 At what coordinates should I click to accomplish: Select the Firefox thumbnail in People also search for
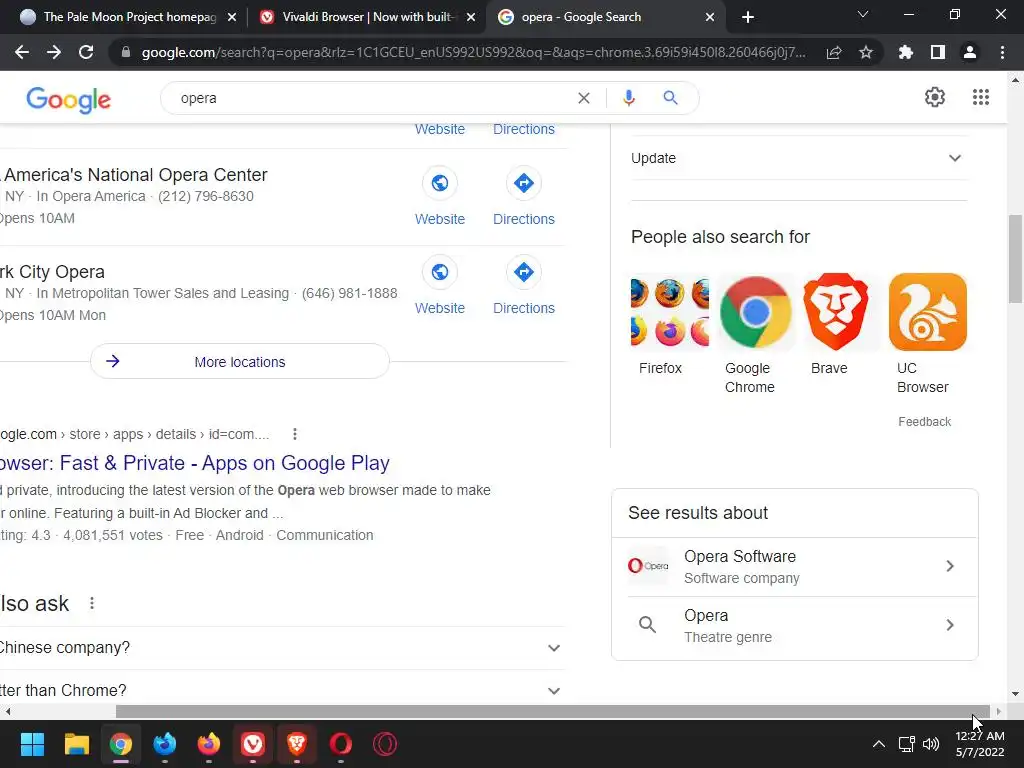(x=669, y=312)
